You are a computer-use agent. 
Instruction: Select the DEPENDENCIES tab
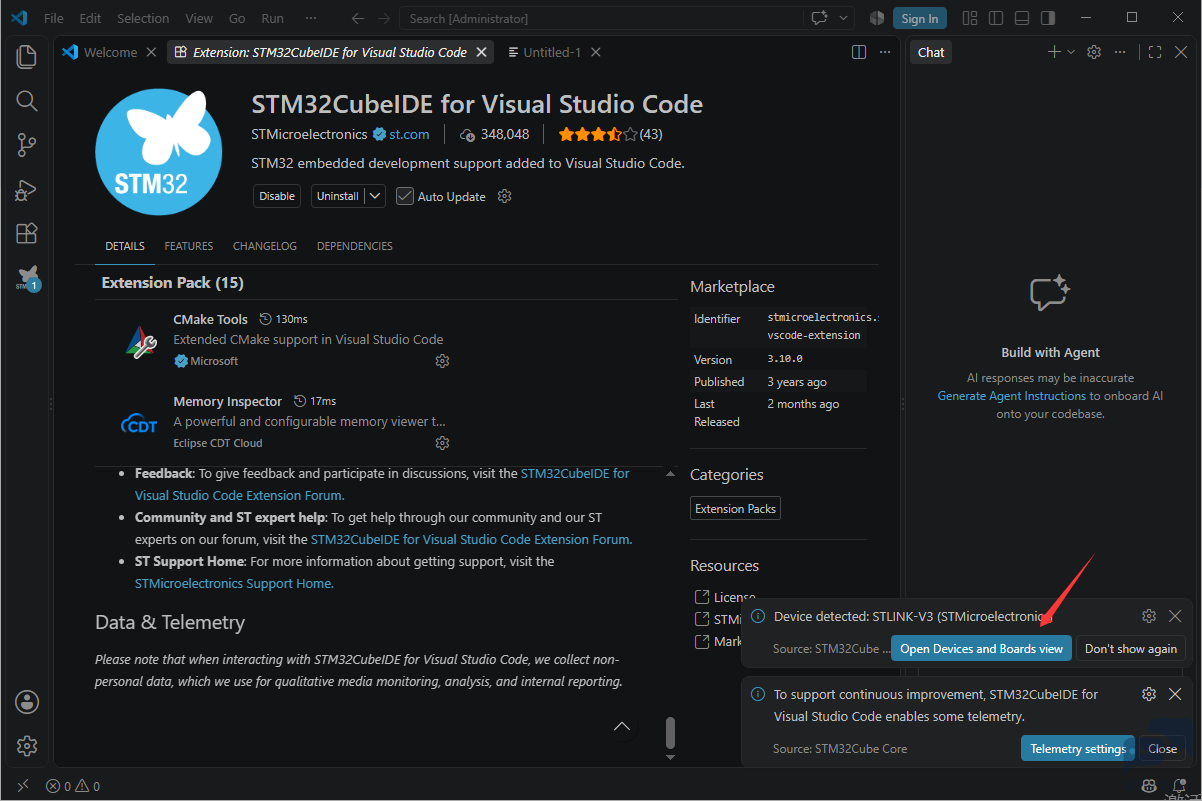coord(355,246)
